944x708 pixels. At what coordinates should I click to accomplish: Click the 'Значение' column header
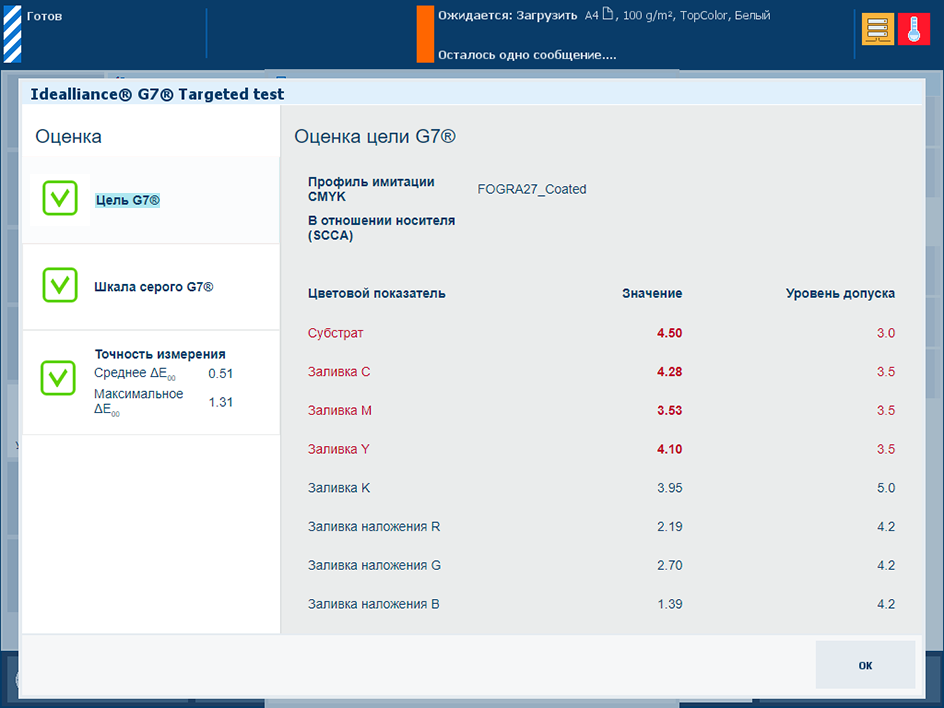click(x=652, y=293)
